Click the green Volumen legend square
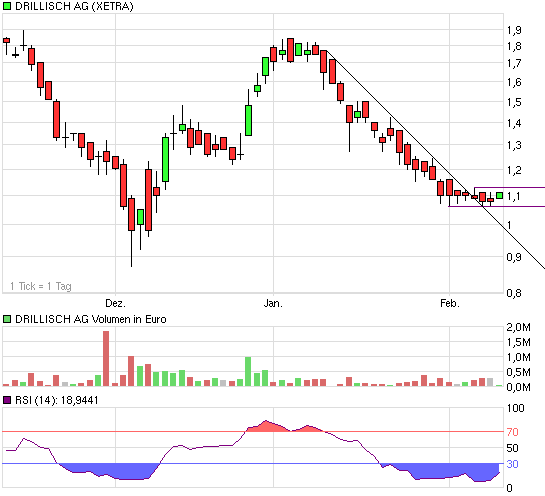The width and height of the screenshot is (545, 496). click(x=7, y=319)
